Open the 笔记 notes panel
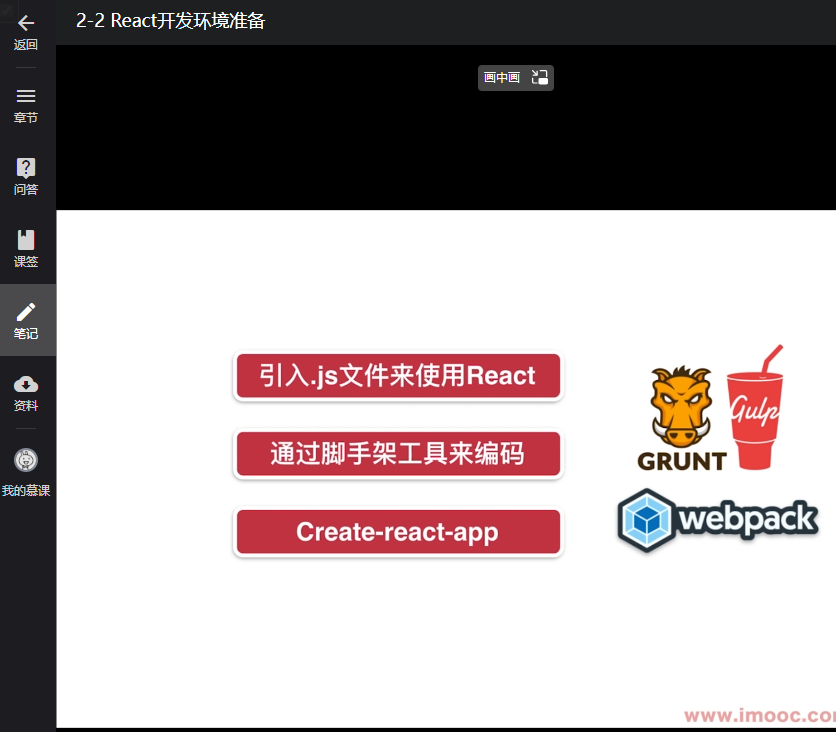Viewport: 836px width, 732px height. [26, 320]
